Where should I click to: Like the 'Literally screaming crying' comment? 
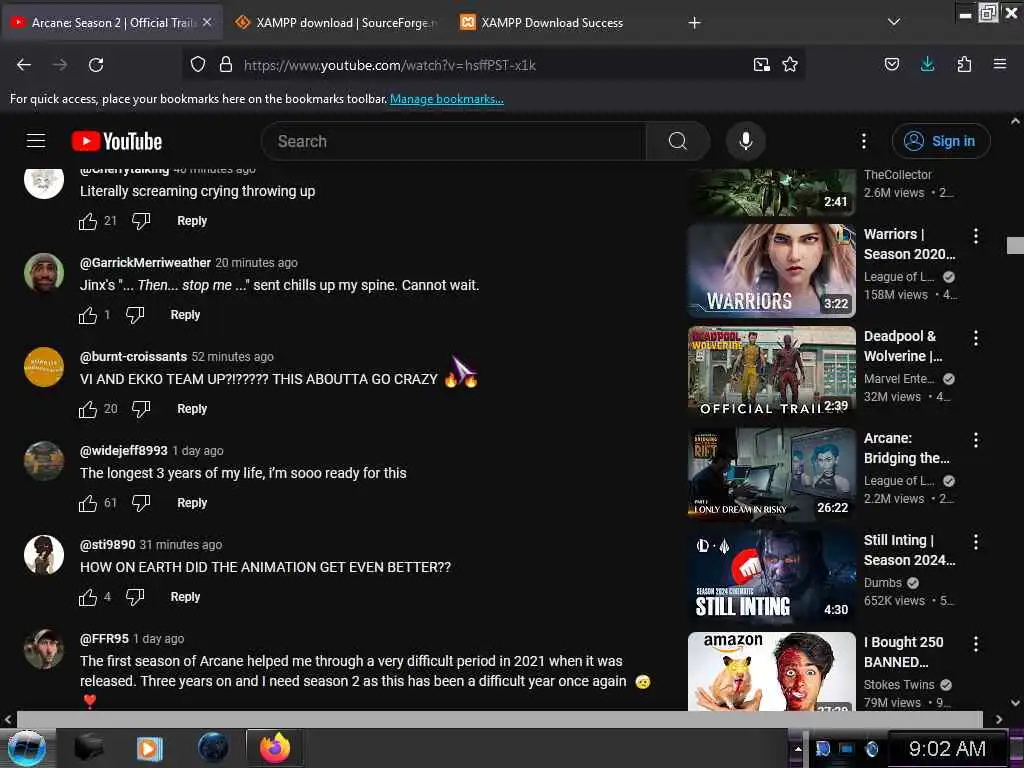[88, 221]
